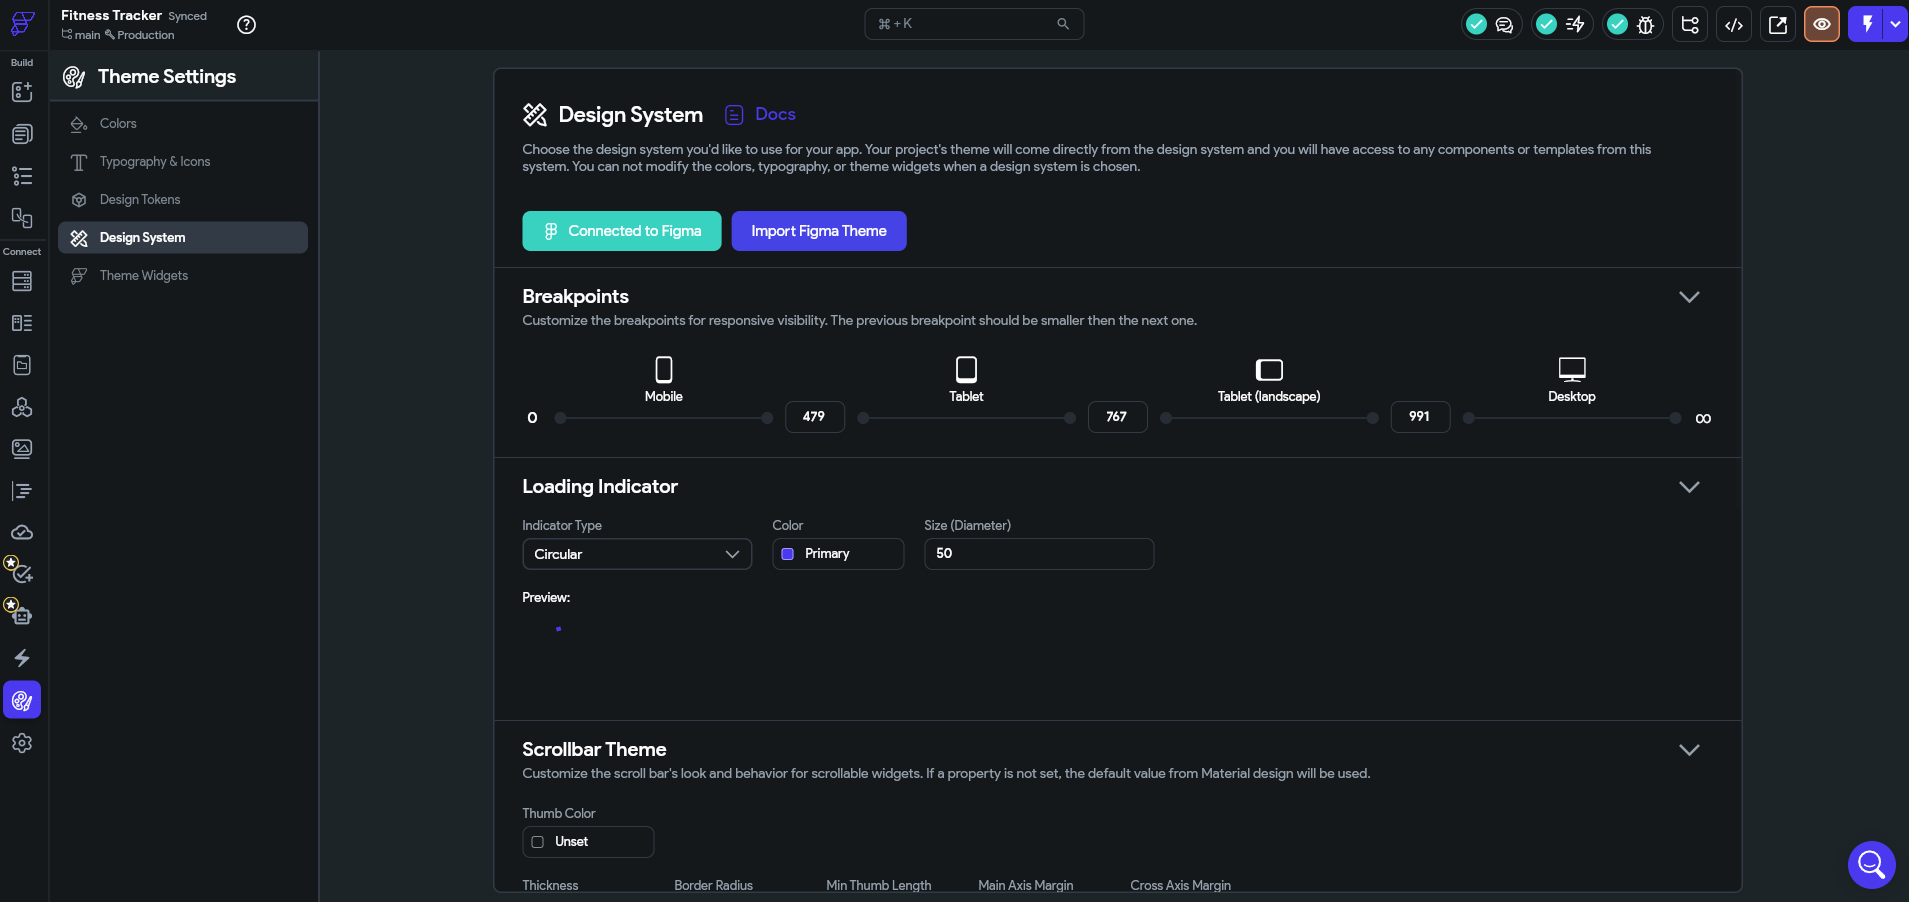
Task: Select Colors in Theme Settings menu
Action: point(183,124)
